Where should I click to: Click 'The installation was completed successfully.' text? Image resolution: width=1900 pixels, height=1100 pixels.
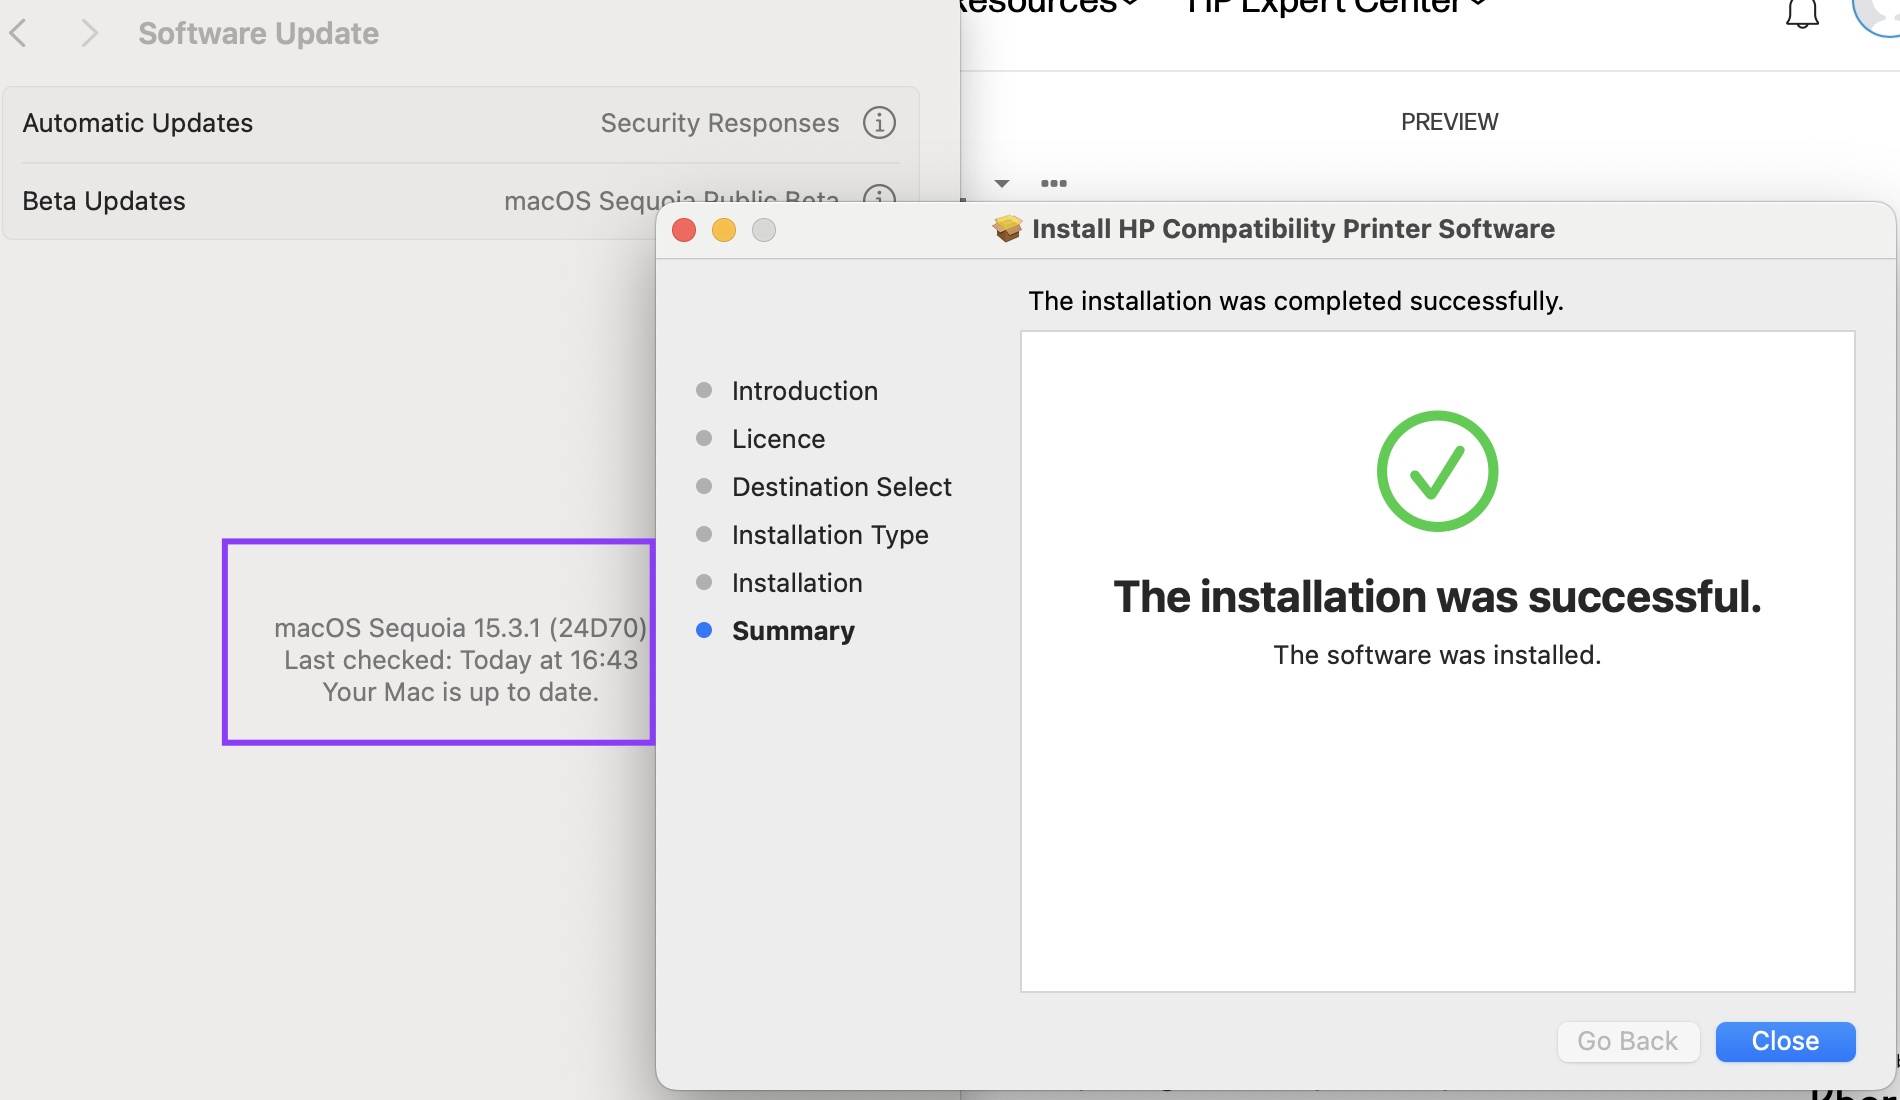click(x=1296, y=301)
